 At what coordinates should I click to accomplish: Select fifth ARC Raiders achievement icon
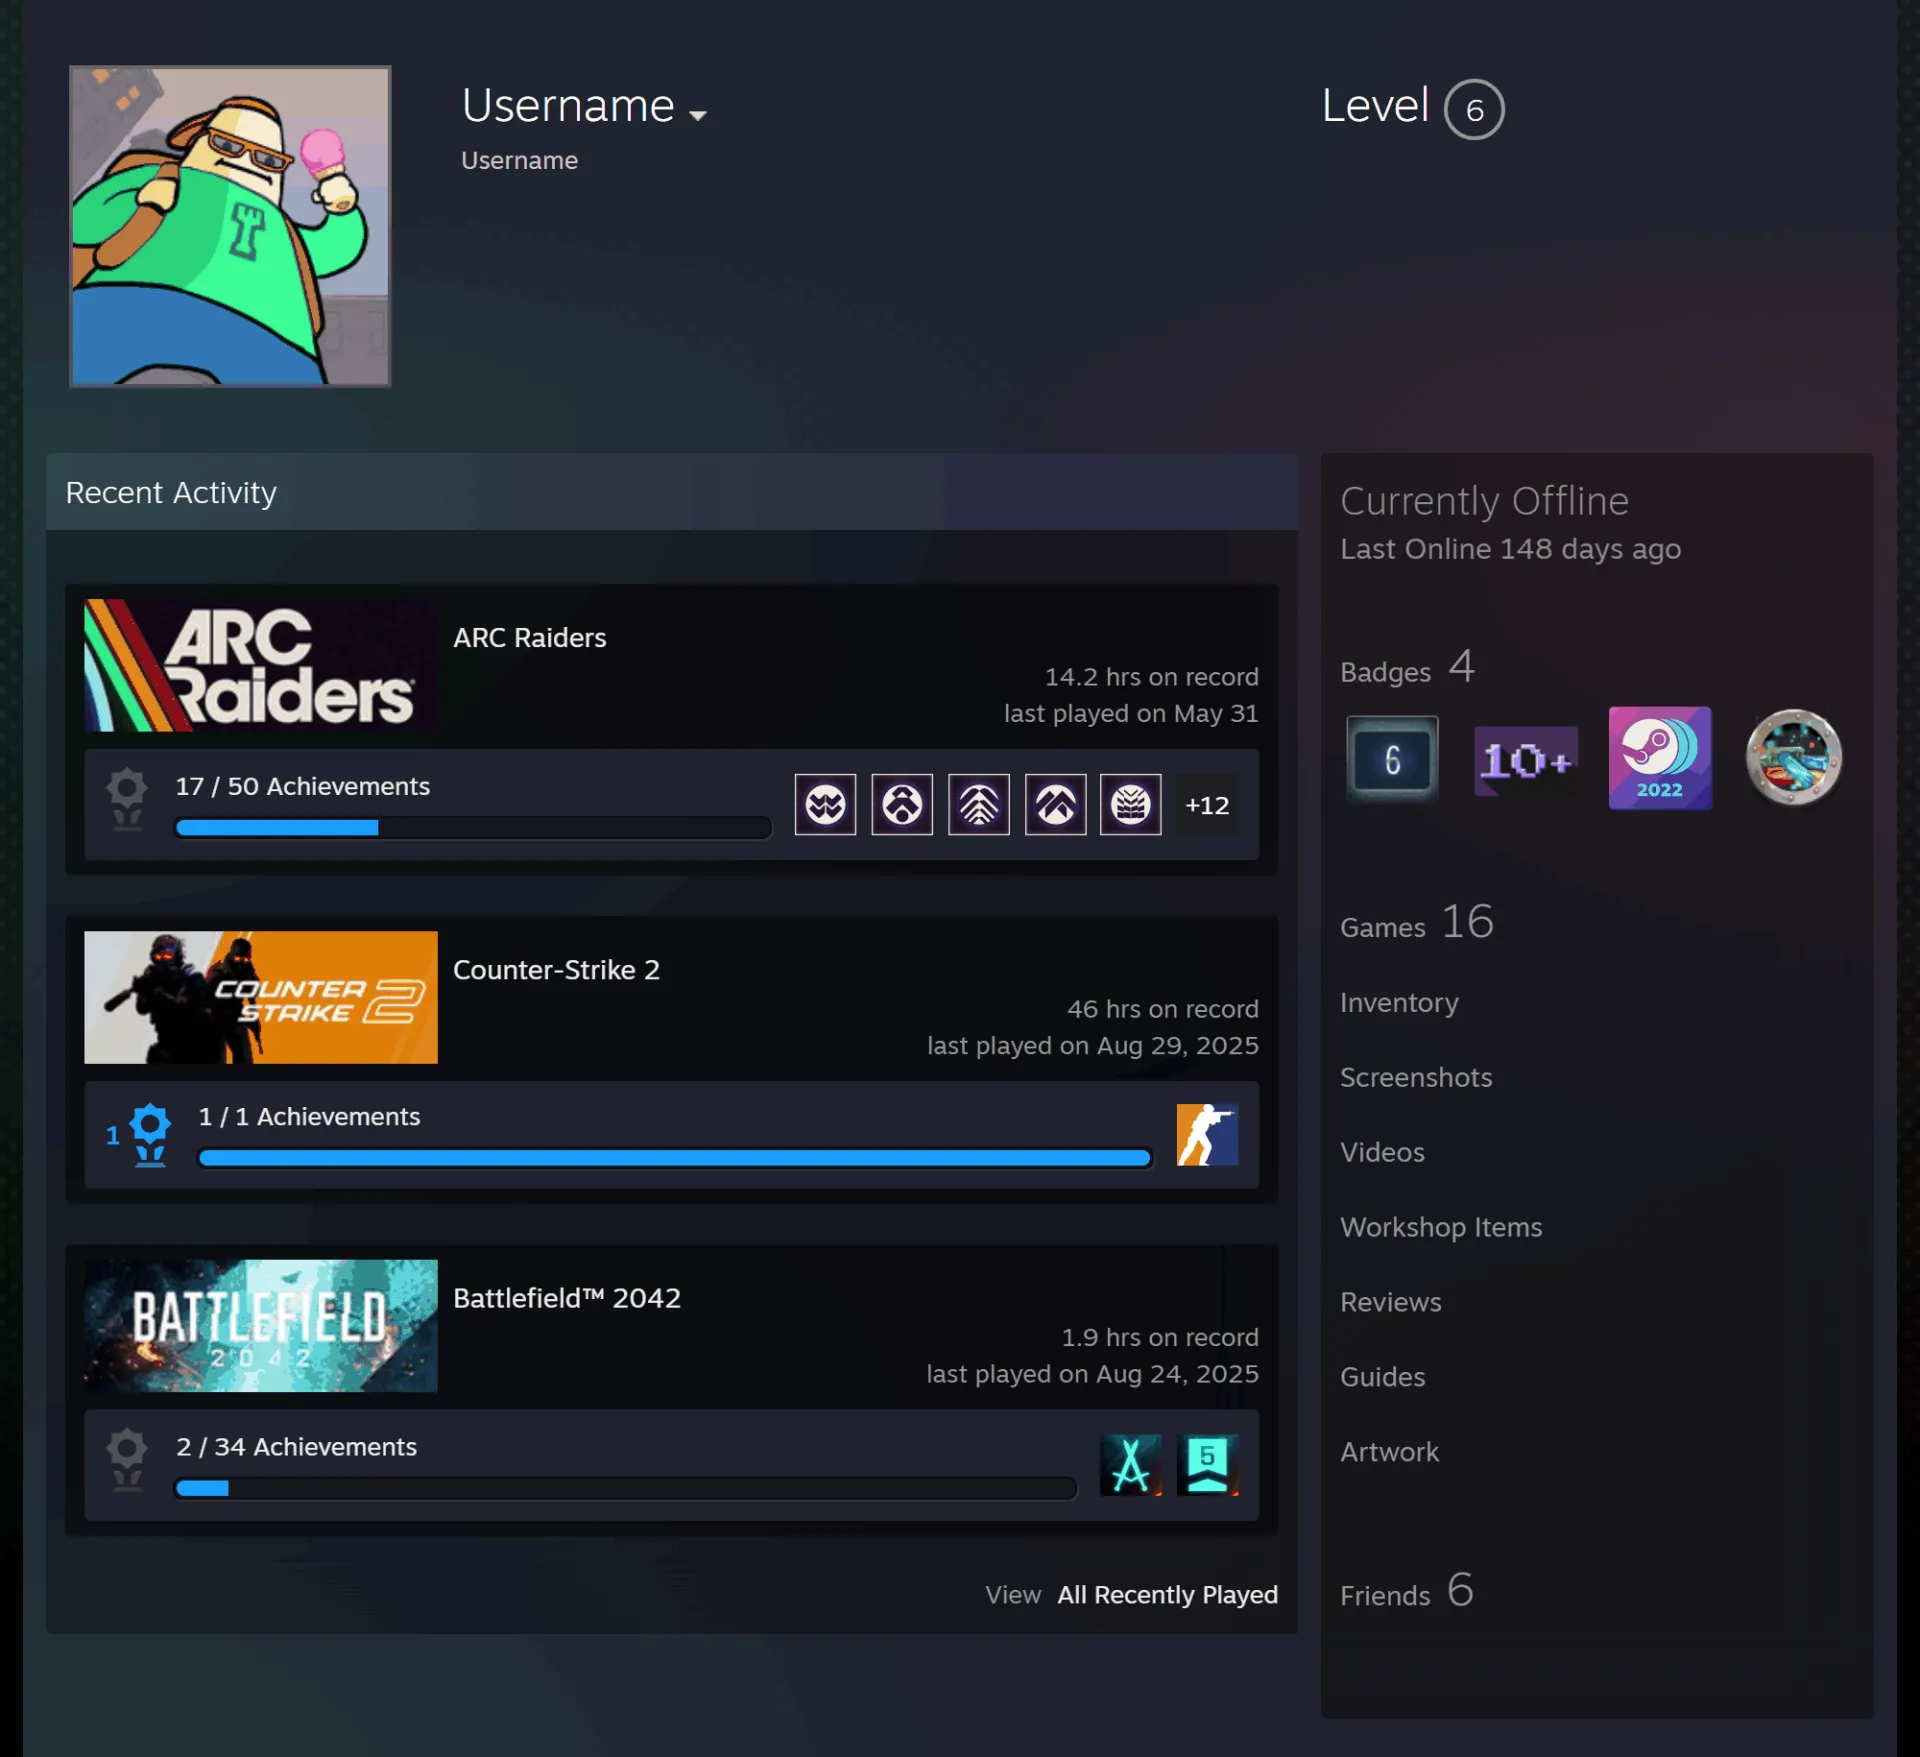1131,804
